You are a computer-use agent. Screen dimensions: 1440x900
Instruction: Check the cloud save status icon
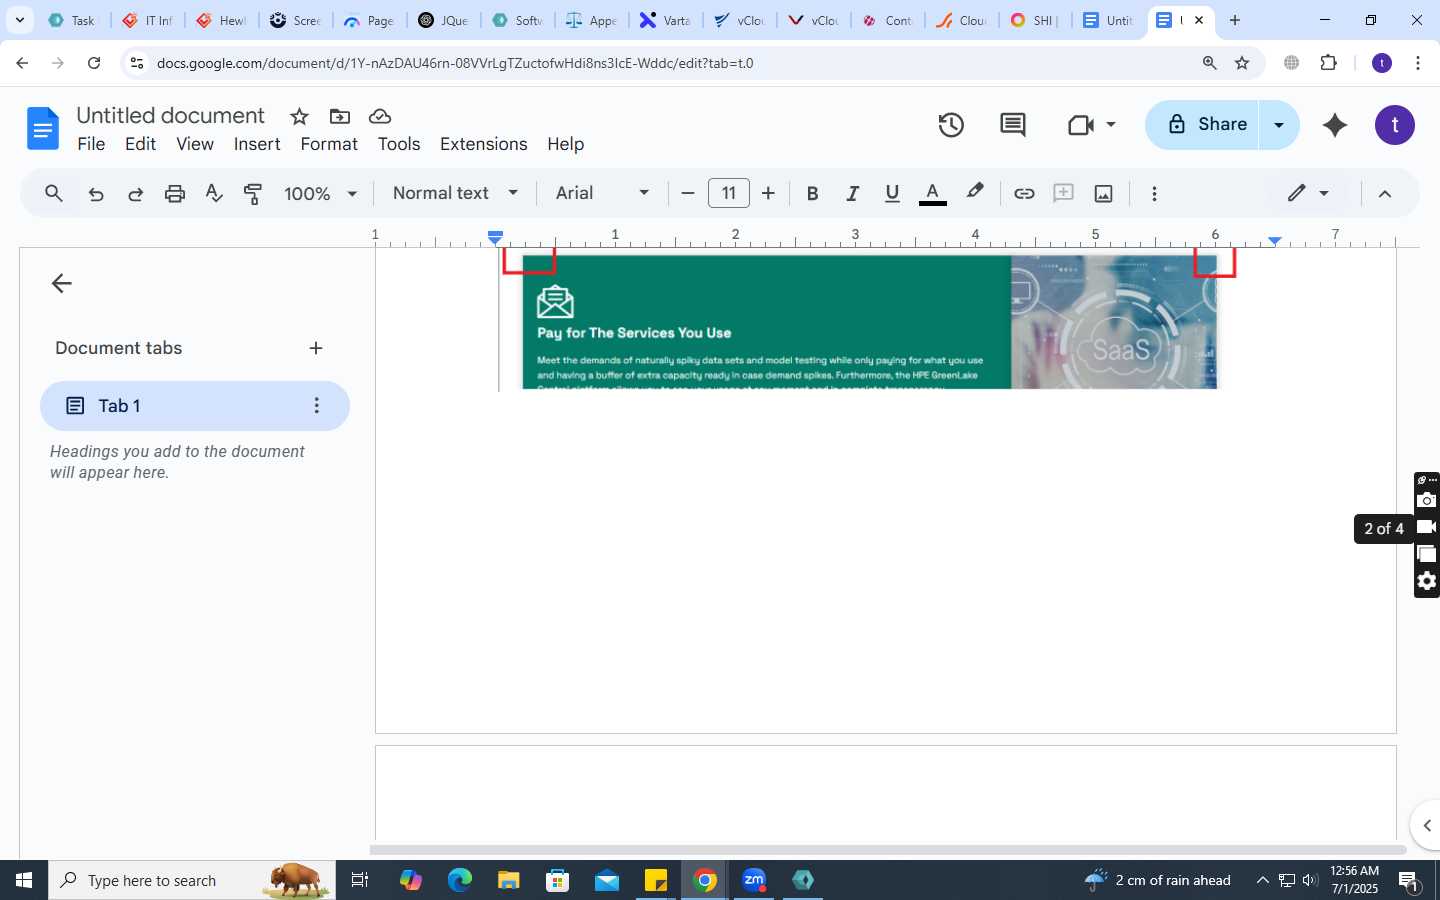[x=380, y=117]
